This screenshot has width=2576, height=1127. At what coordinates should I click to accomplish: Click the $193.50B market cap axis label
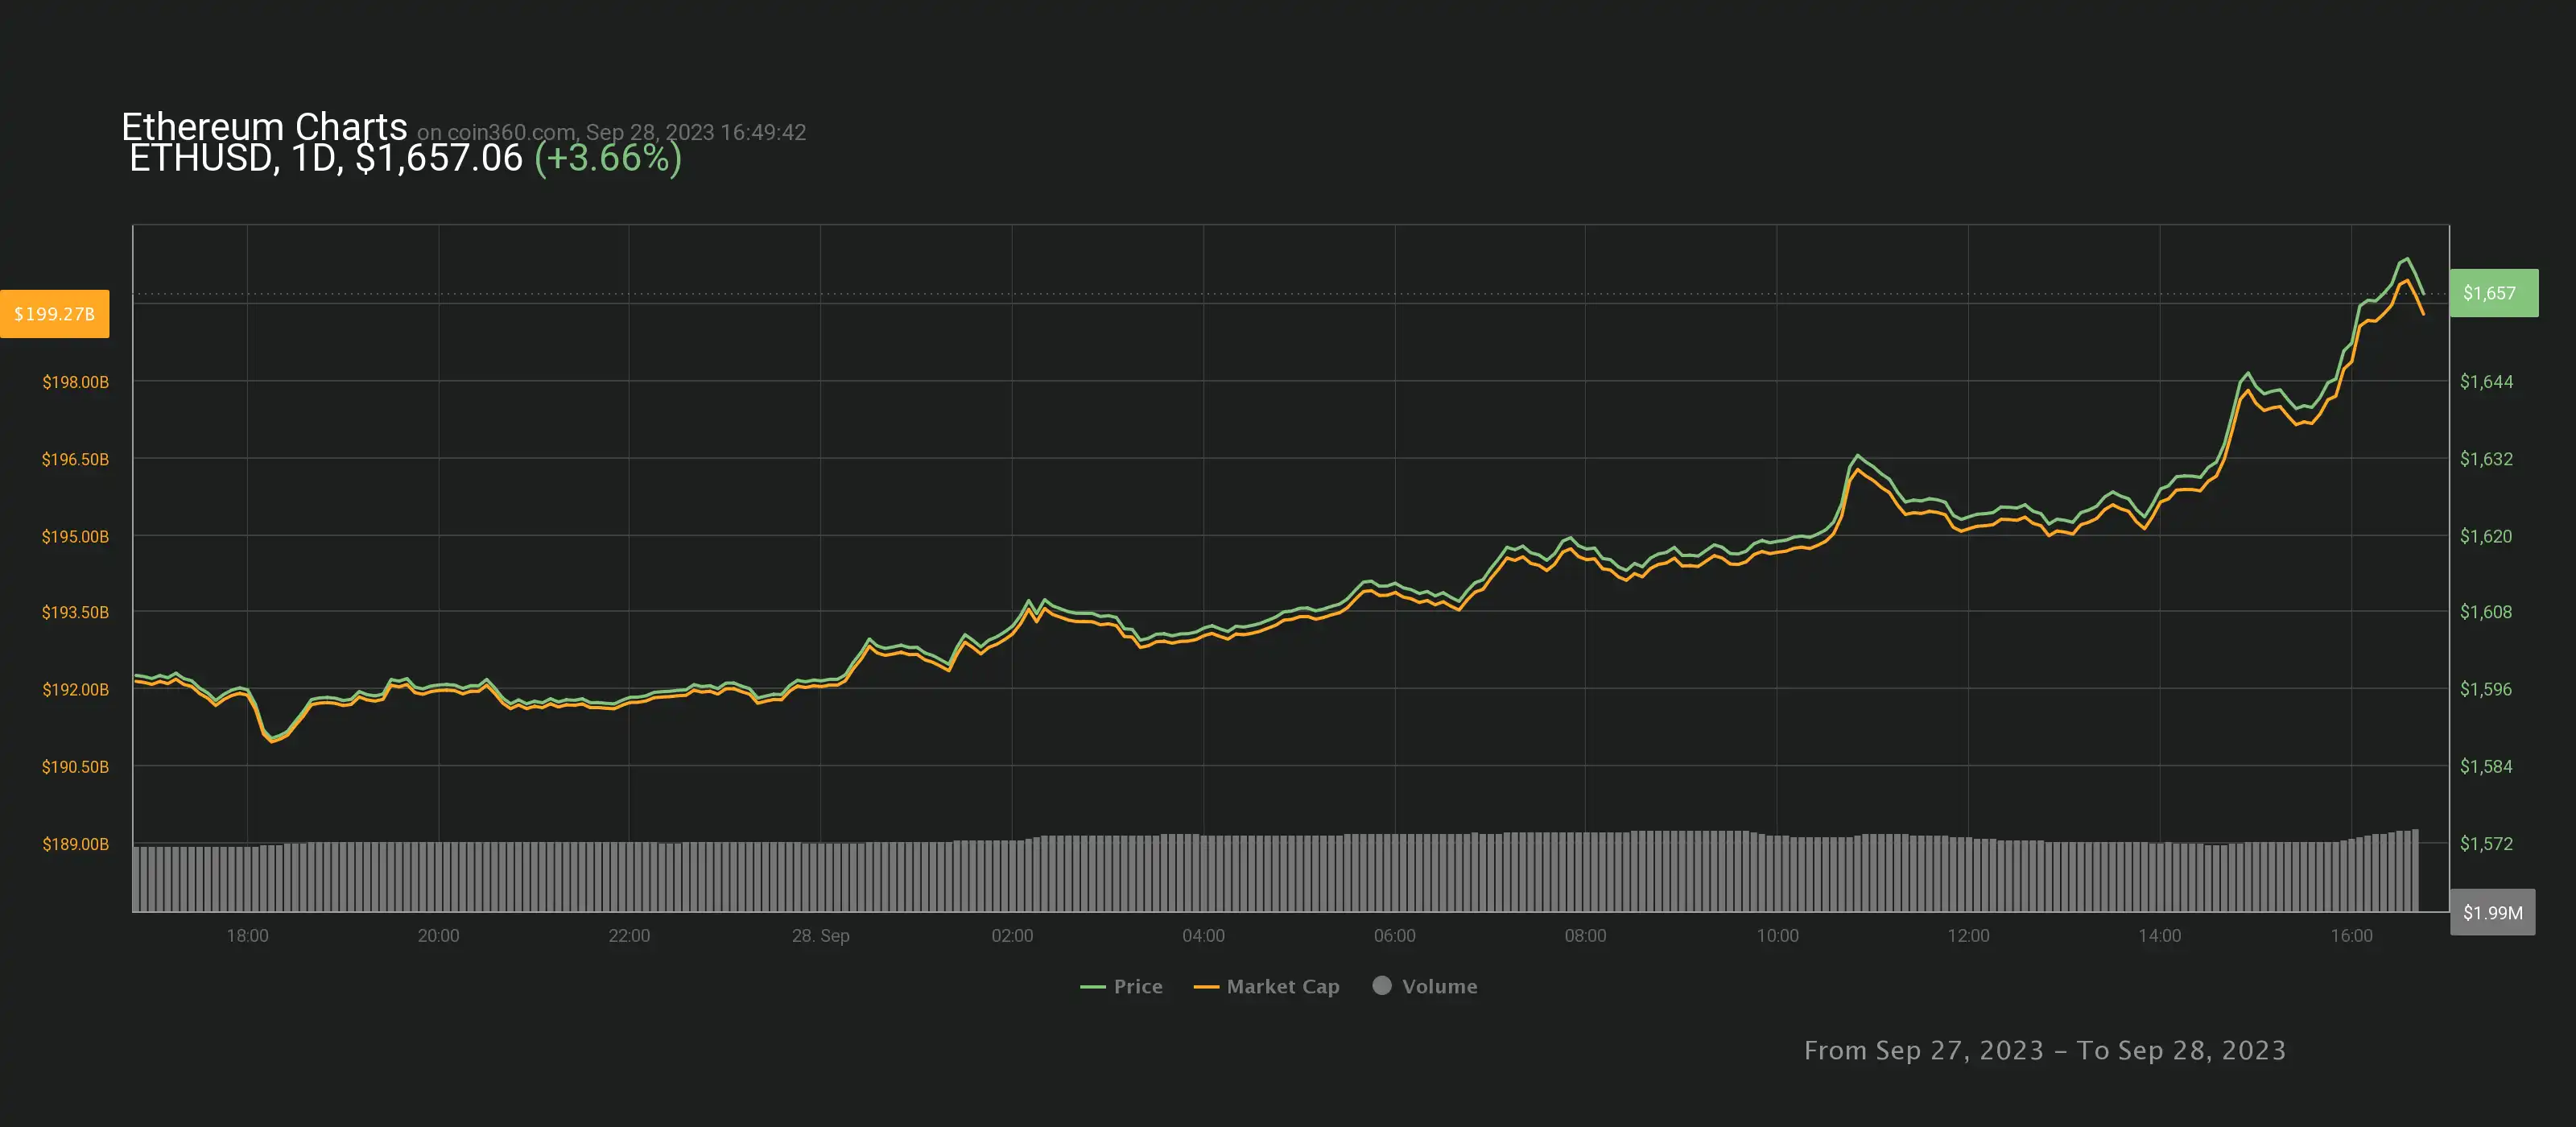point(75,612)
